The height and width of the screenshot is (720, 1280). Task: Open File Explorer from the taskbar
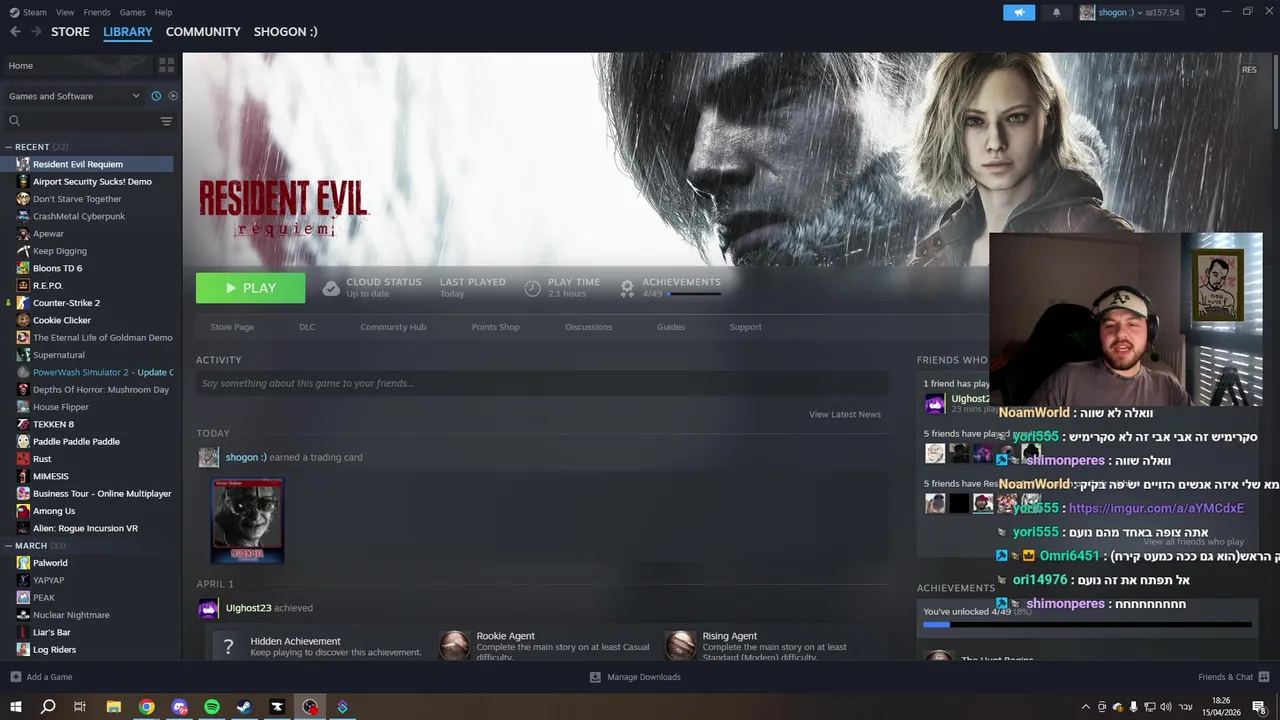coord(114,707)
